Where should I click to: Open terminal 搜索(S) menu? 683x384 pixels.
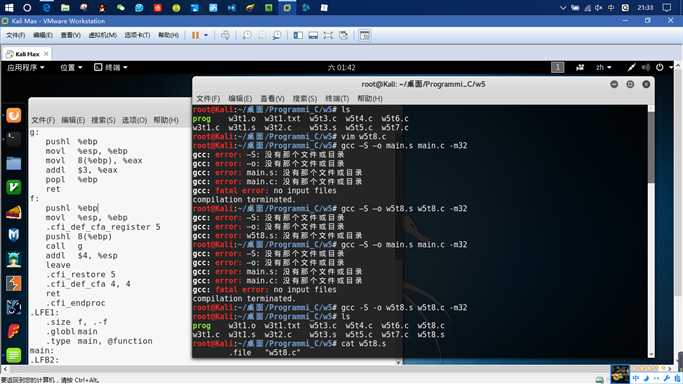click(x=304, y=99)
